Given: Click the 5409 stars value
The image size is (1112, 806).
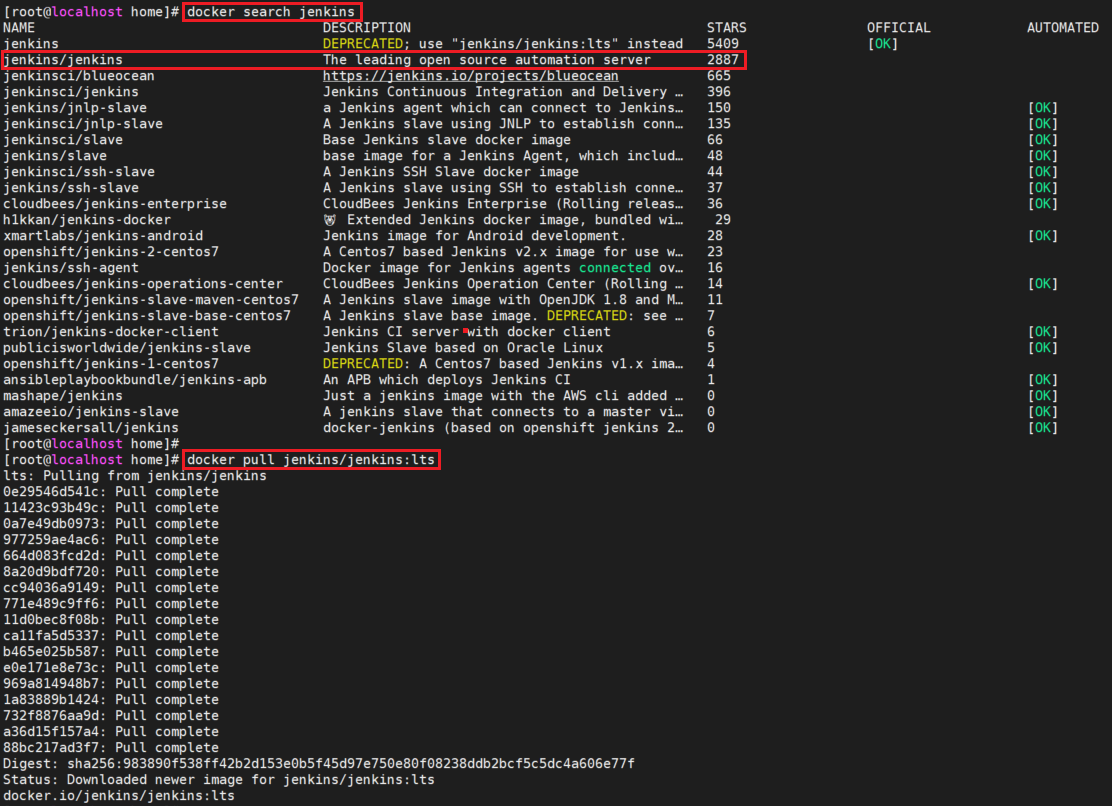Looking at the screenshot, I should click(723, 43).
